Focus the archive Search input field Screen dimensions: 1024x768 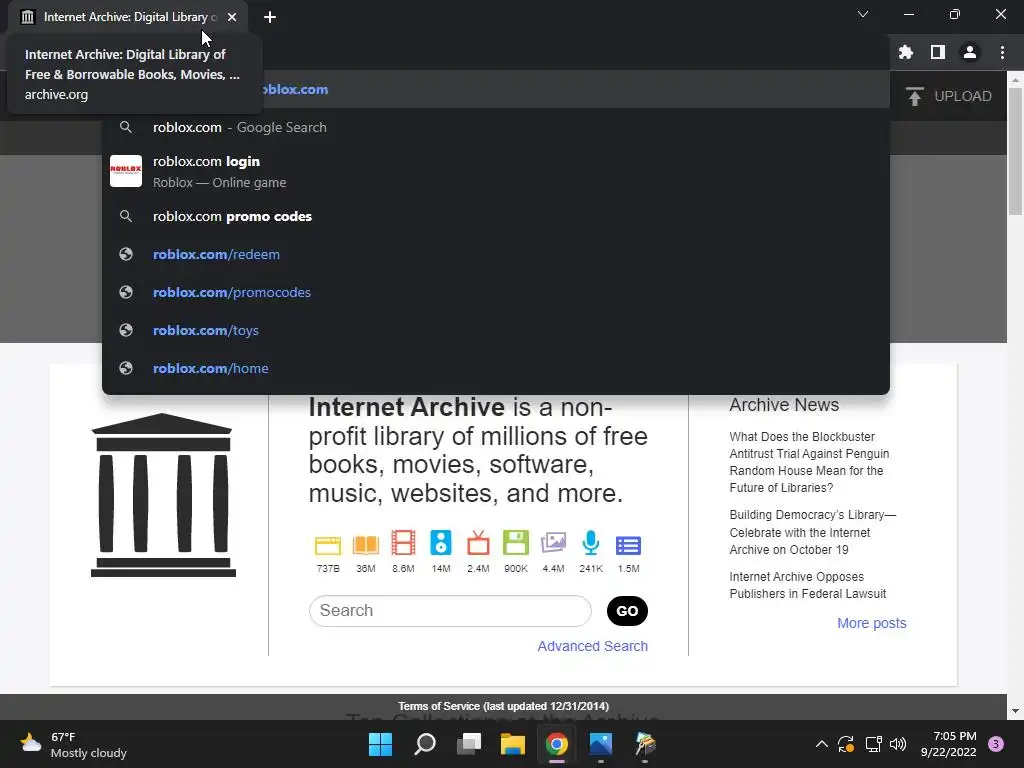[x=450, y=611]
